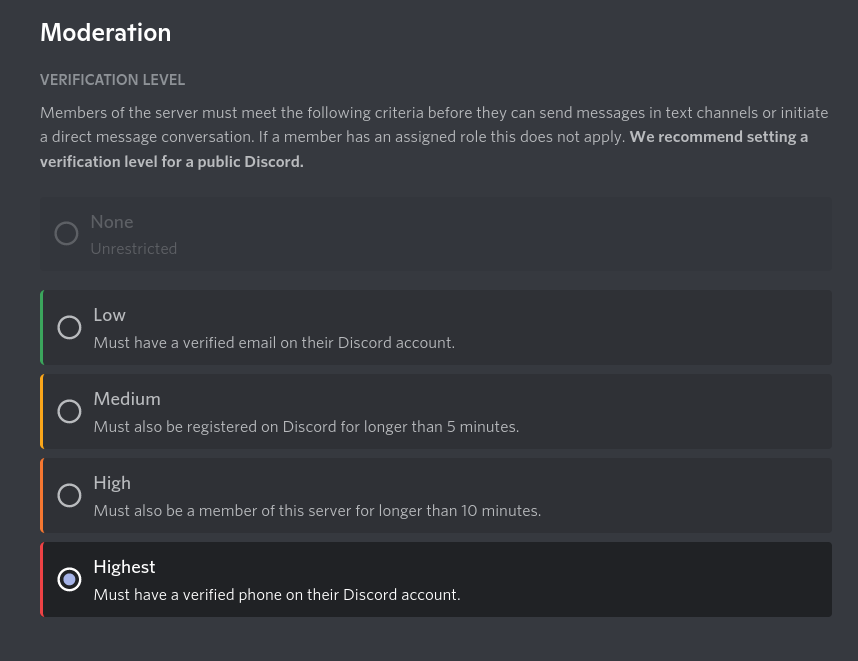Screen dimensions: 858x661
Task: Click the disabled None radio circle
Action: (x=66, y=234)
